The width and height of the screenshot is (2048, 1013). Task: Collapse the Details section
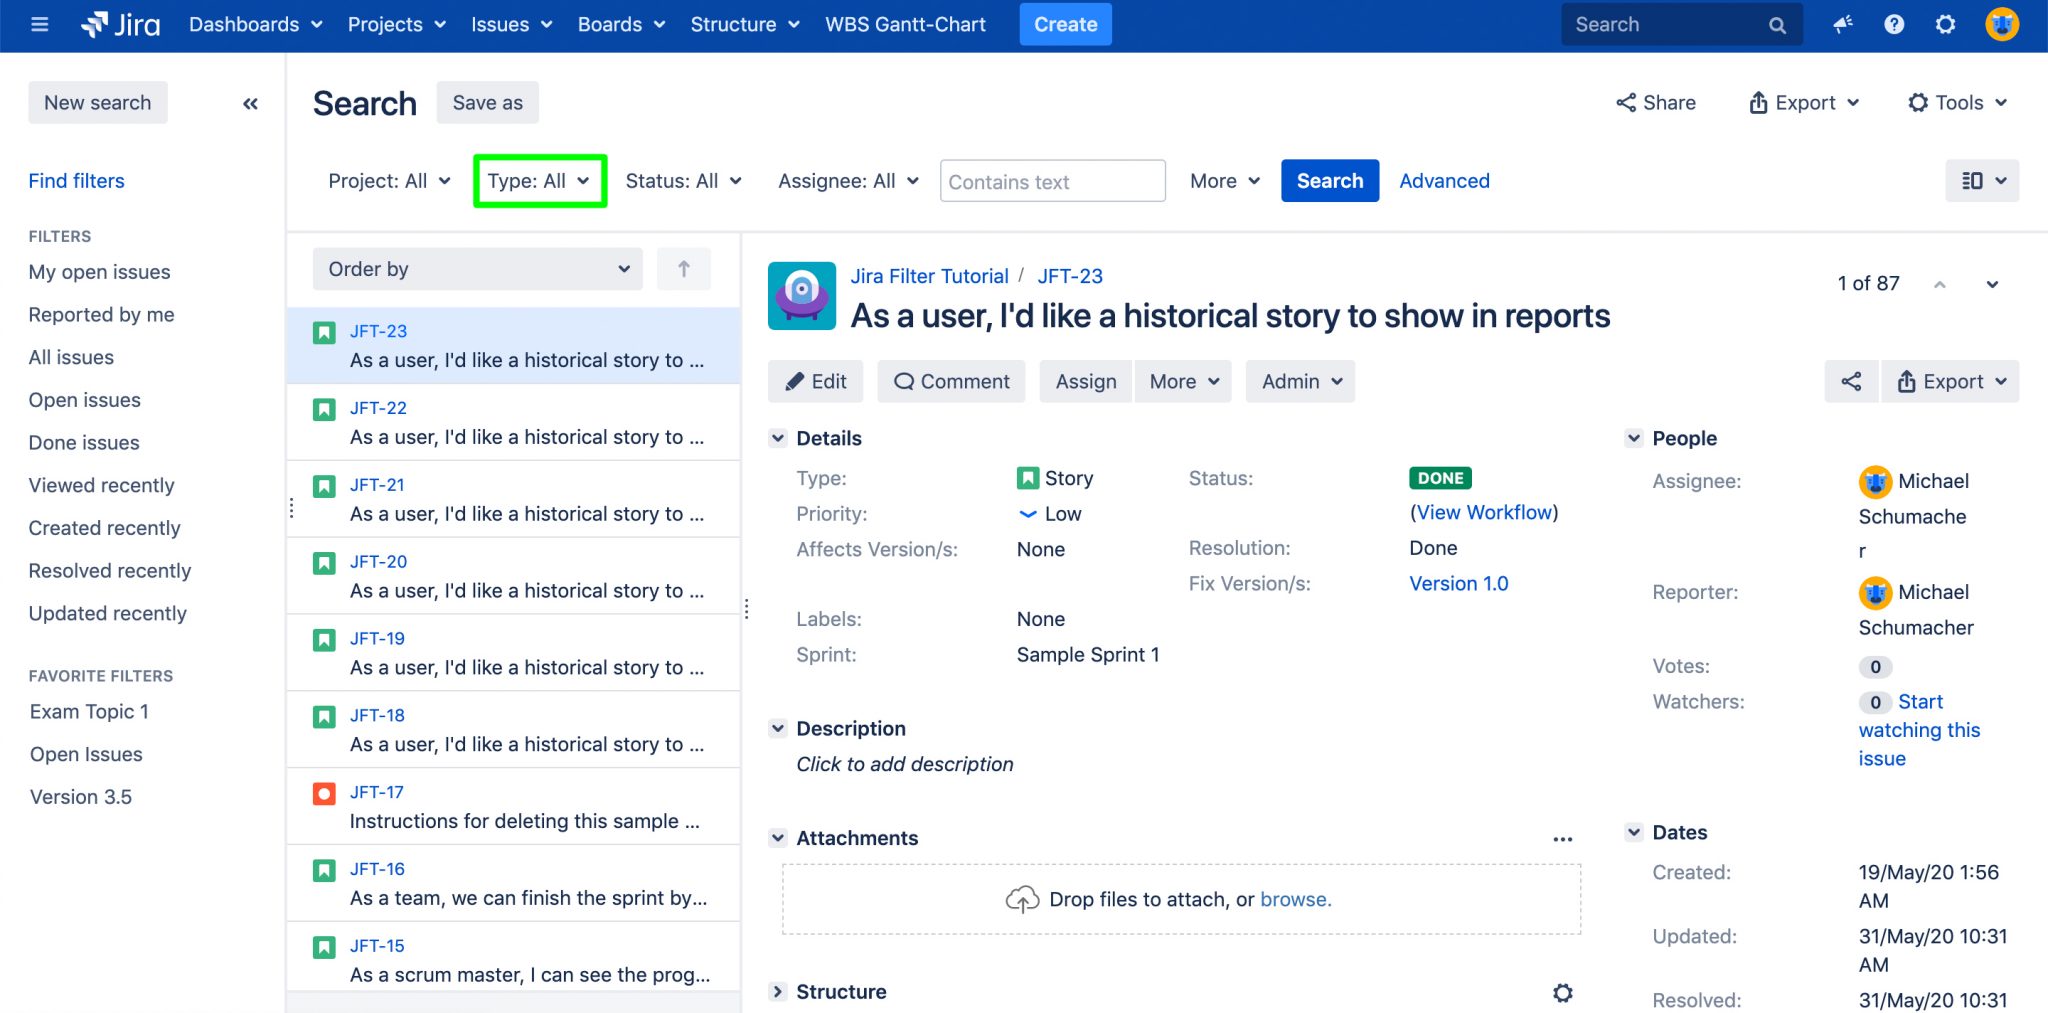779,437
